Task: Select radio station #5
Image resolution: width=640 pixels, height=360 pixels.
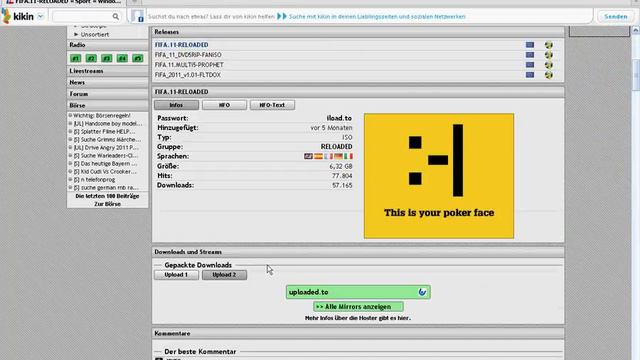Action: (x=138, y=58)
